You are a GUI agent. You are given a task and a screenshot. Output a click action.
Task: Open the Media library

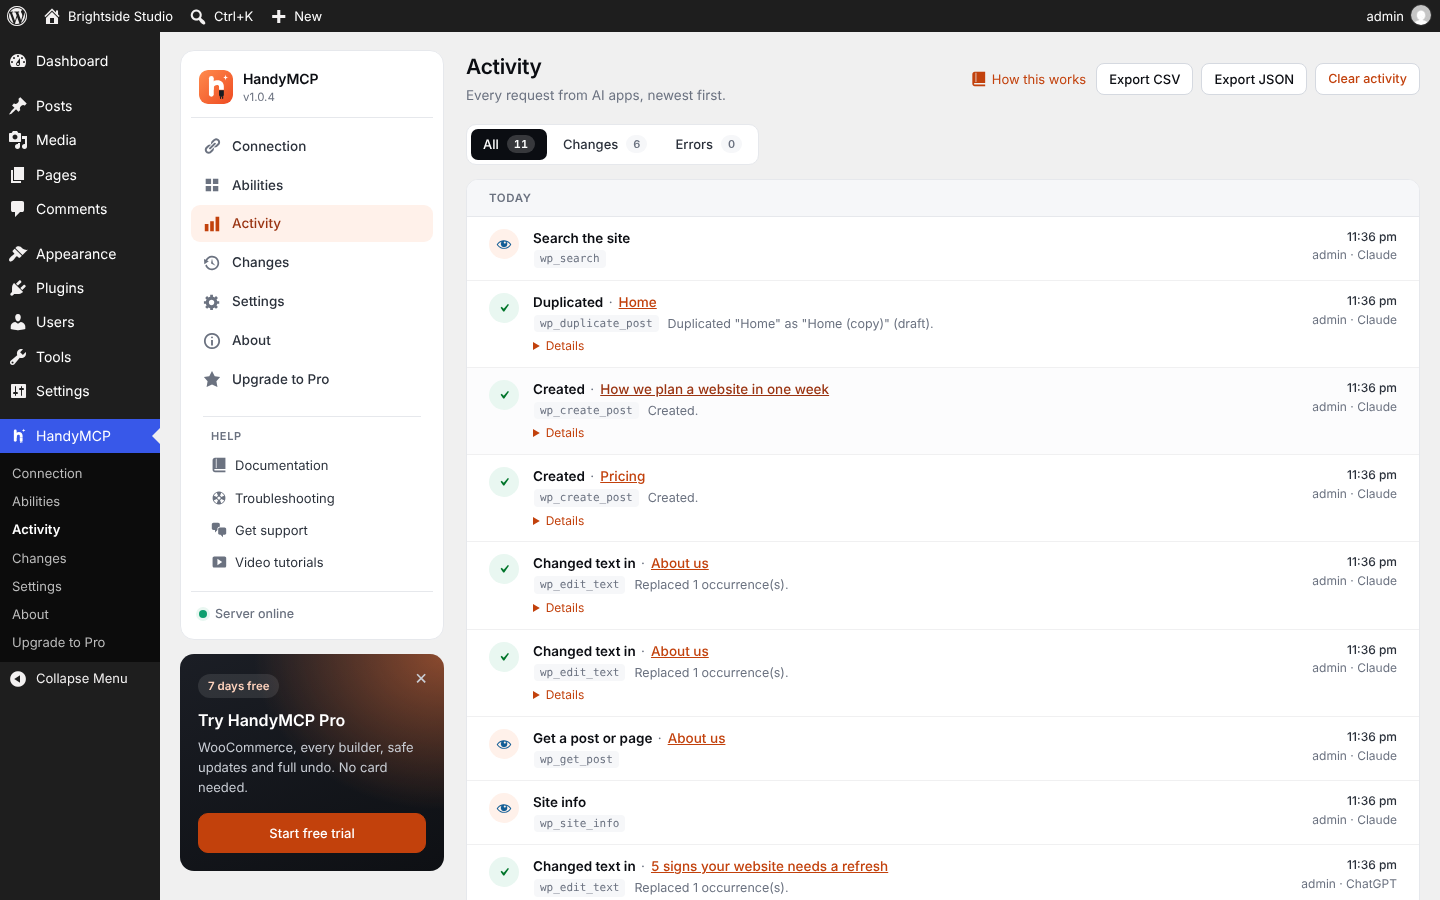80,140
